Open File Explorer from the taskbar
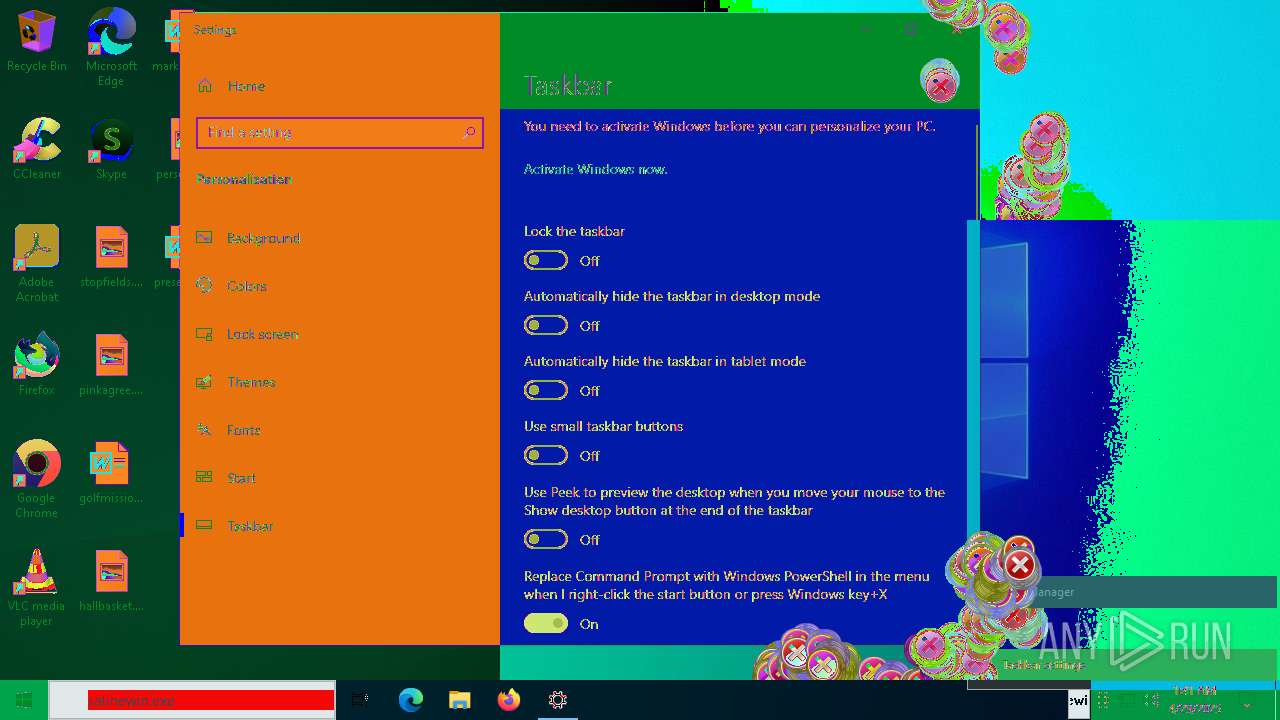Viewport: 1280px width, 720px height. coord(459,700)
